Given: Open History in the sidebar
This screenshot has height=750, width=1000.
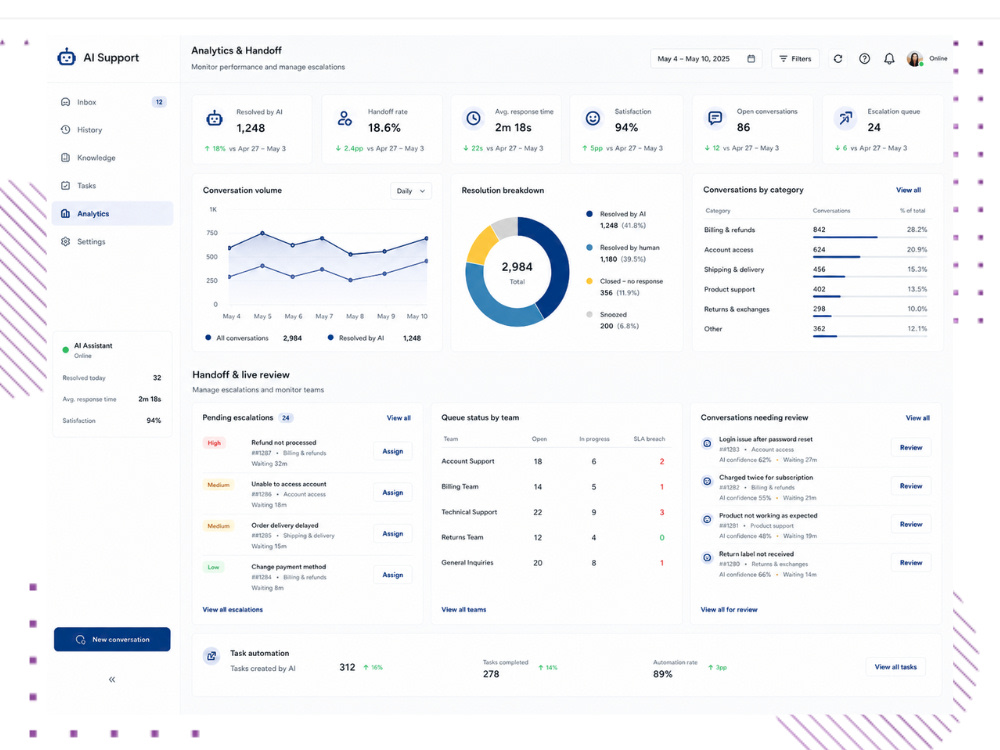Looking at the screenshot, I should [112, 129].
